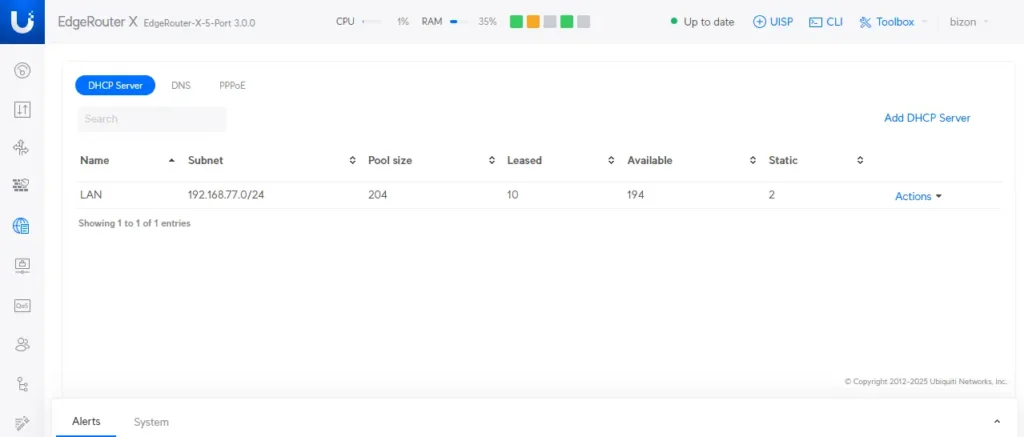Open the Wizards sidebar icon

point(22,423)
